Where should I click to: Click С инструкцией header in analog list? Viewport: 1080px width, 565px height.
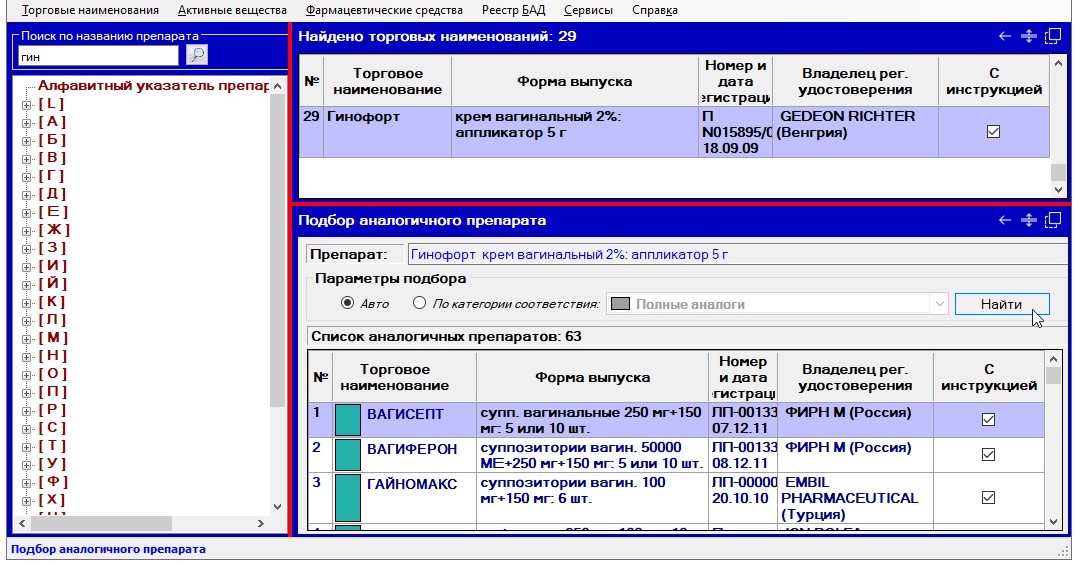pos(988,378)
